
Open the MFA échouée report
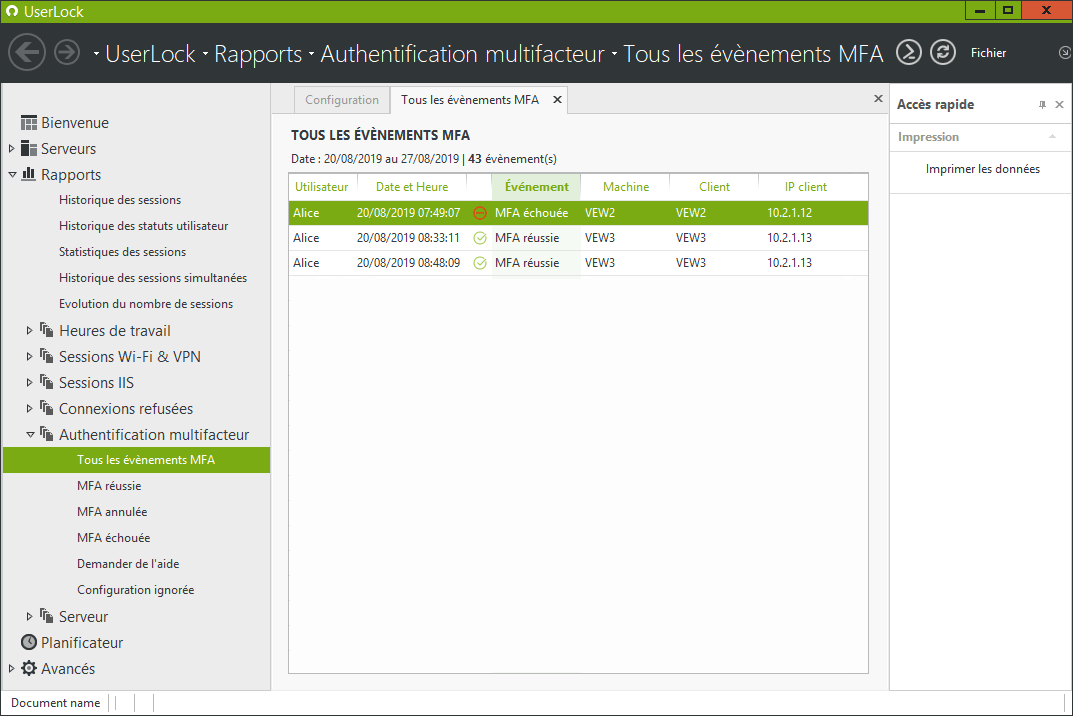pyautogui.click(x=113, y=538)
